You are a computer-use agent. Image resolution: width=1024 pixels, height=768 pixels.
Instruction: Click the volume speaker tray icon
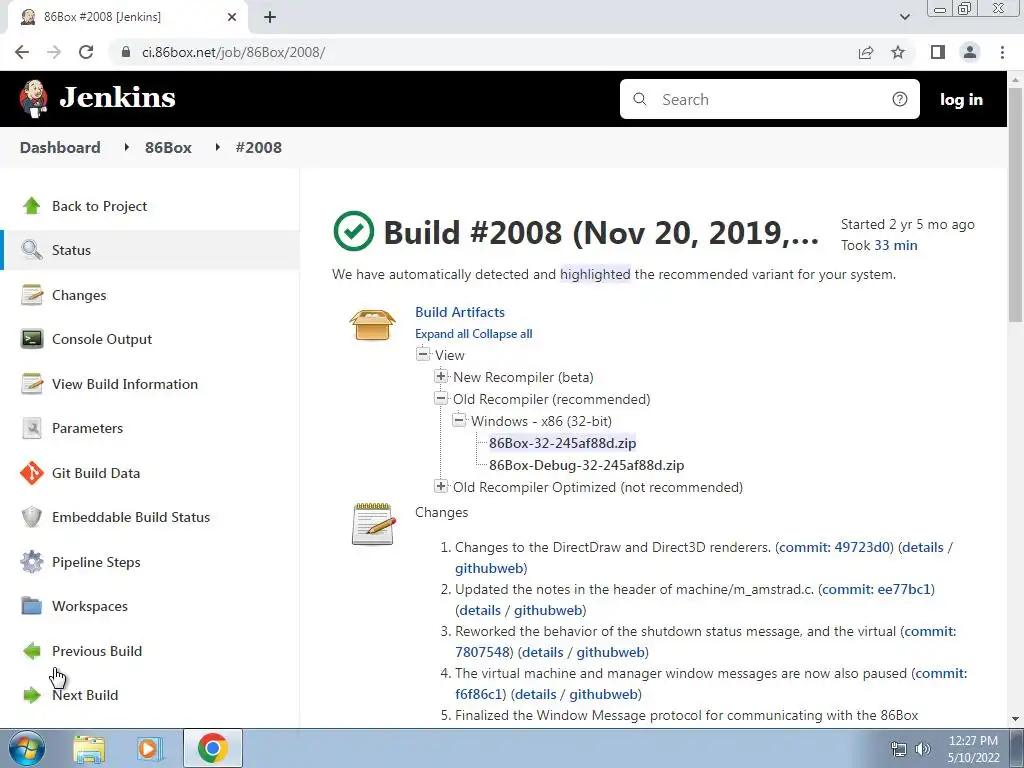(x=923, y=749)
